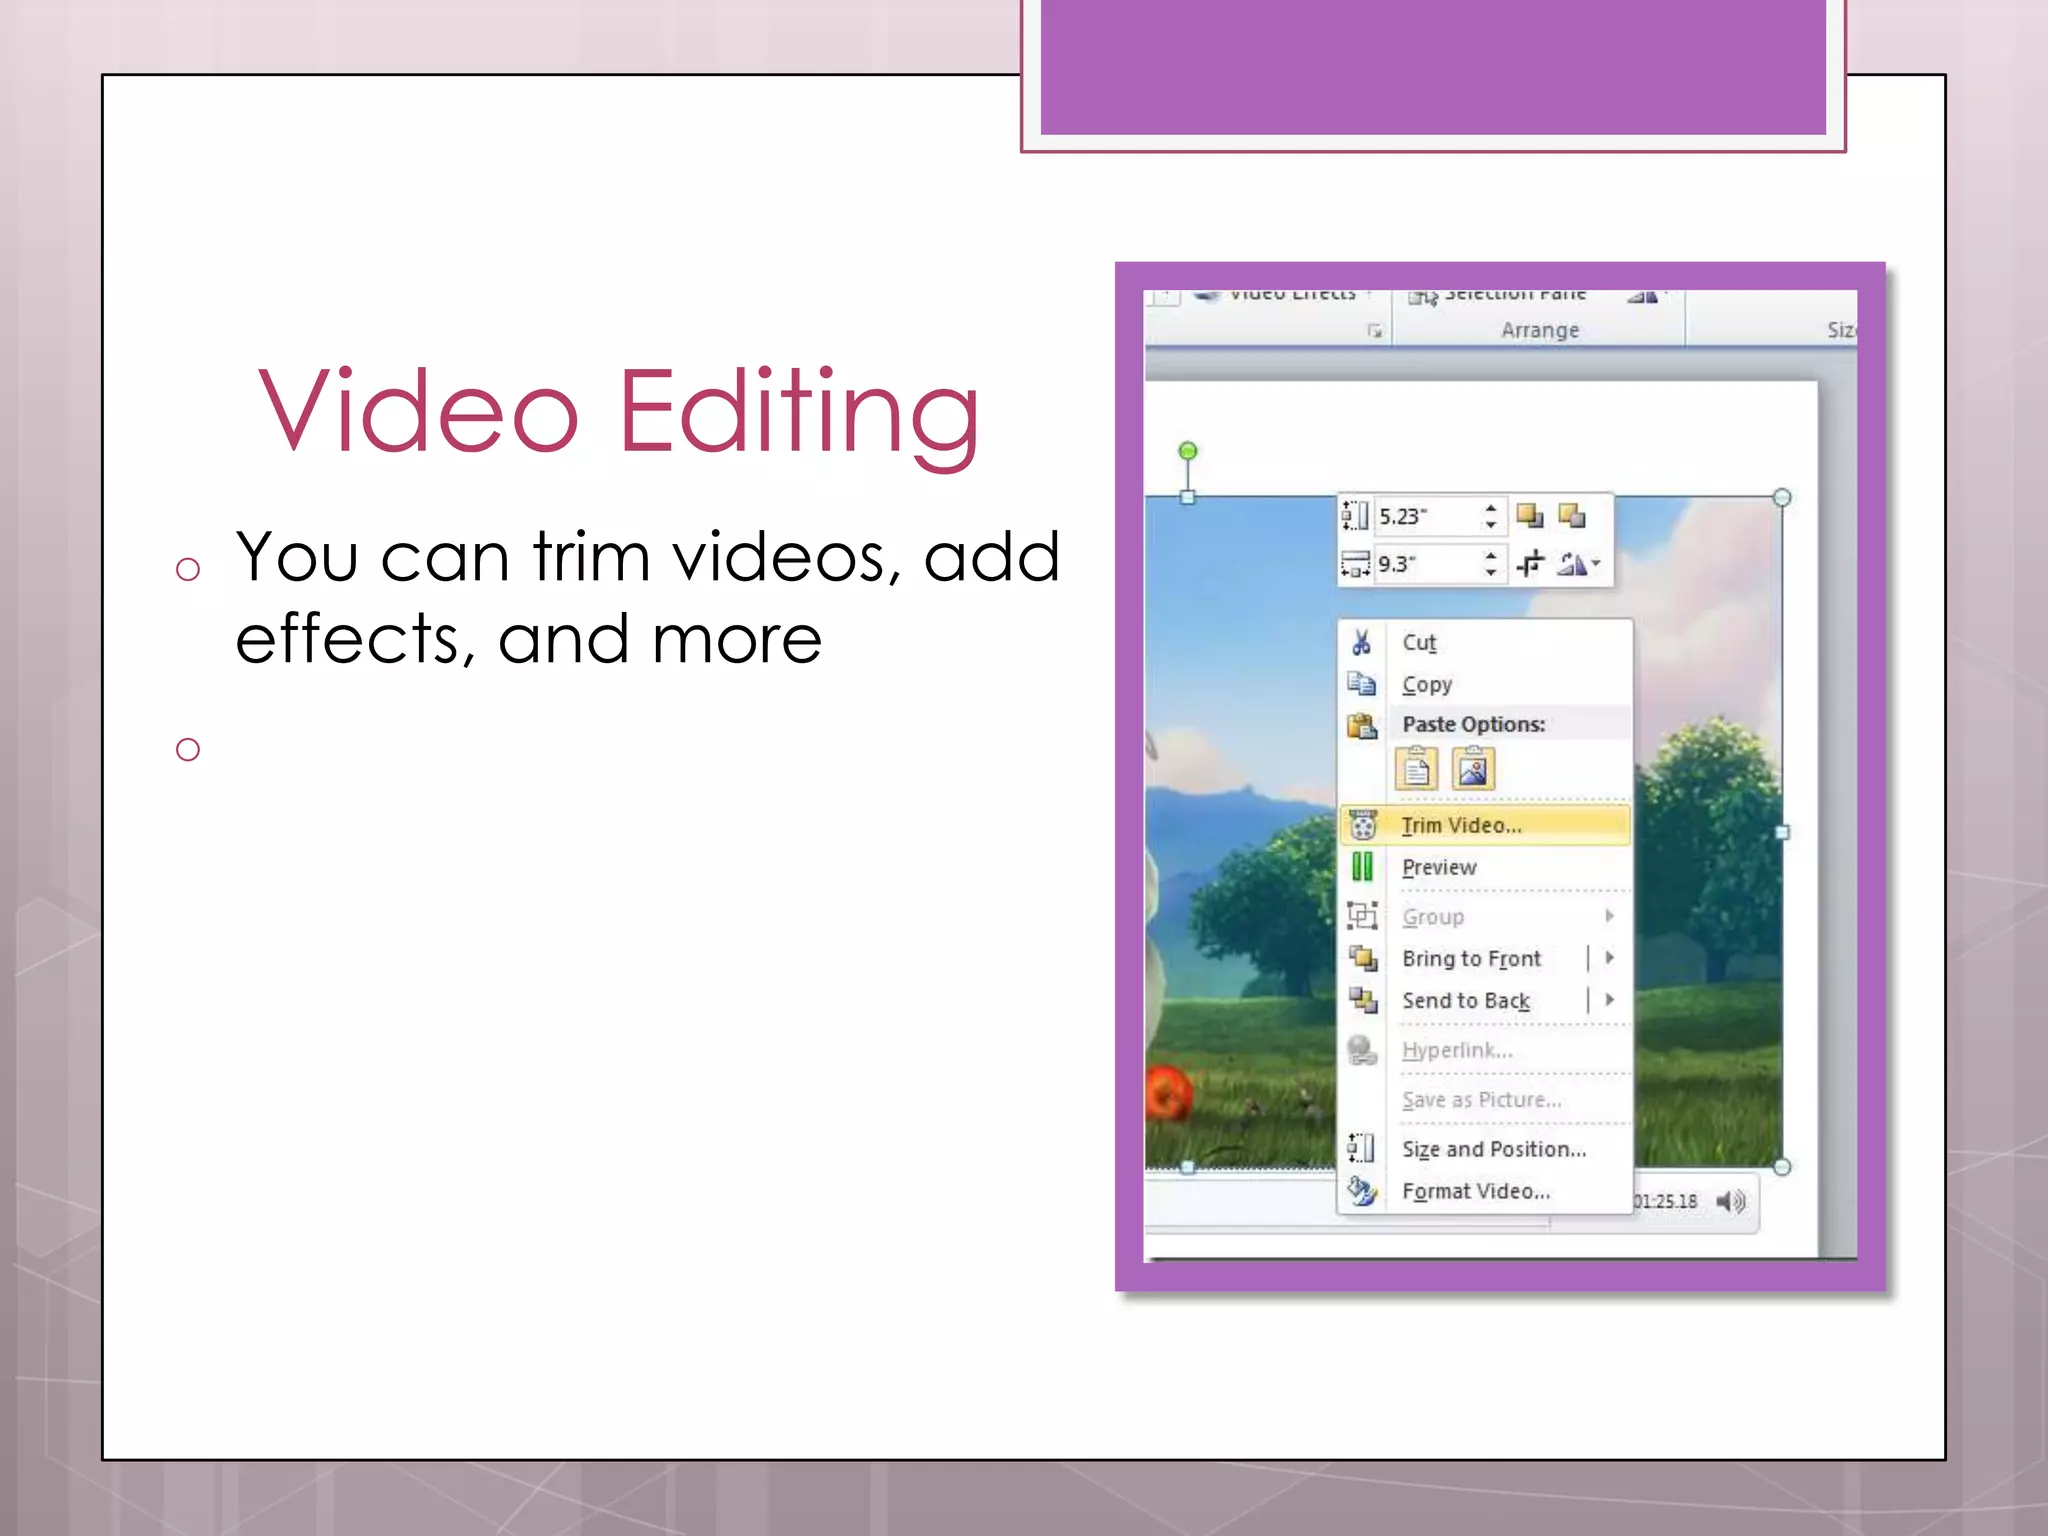
Task: Click the Crop icon in mini toolbar
Action: click(x=1530, y=565)
